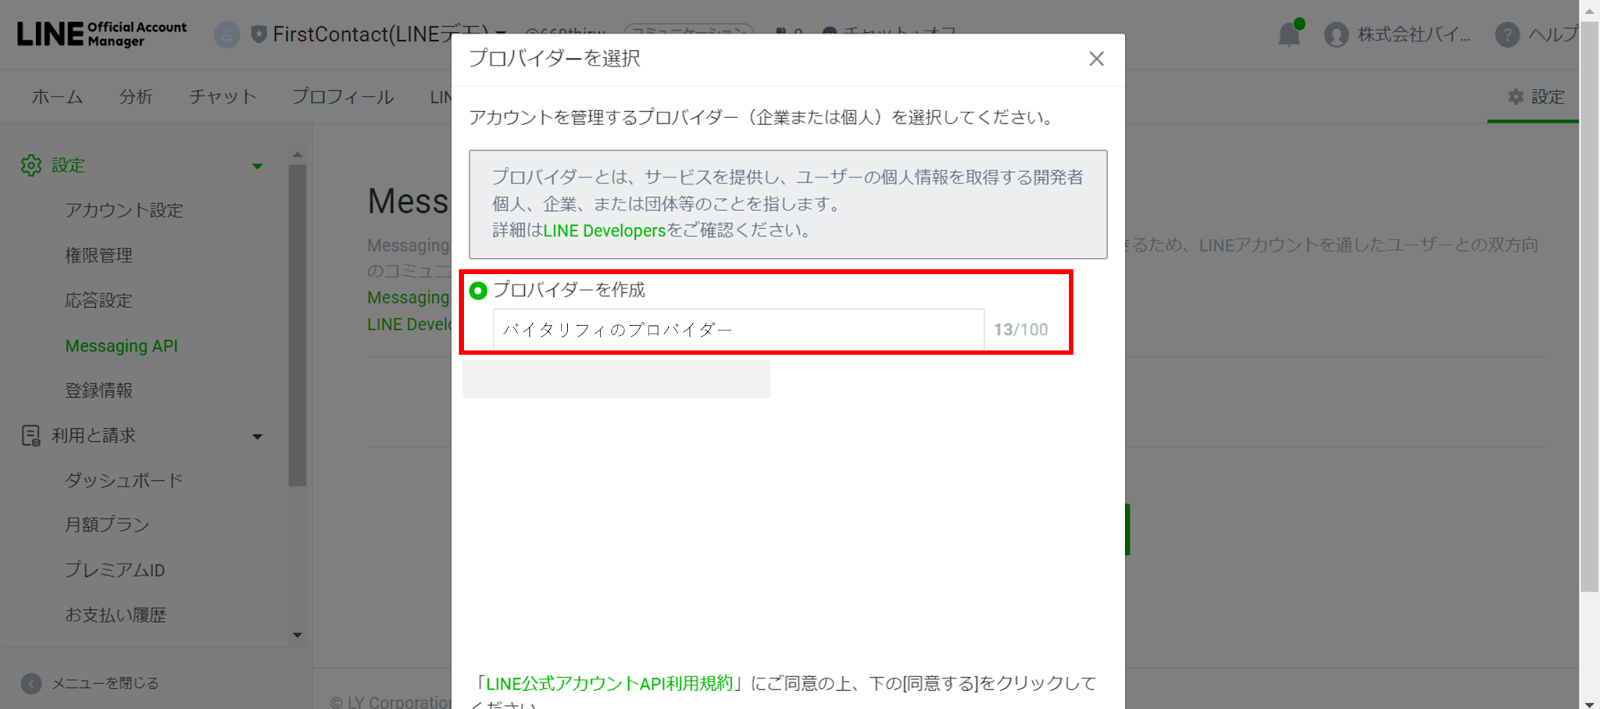Viewport: 1600px width, 709px height.
Task: Open the FirstContact account dropdown
Action: (x=501, y=36)
